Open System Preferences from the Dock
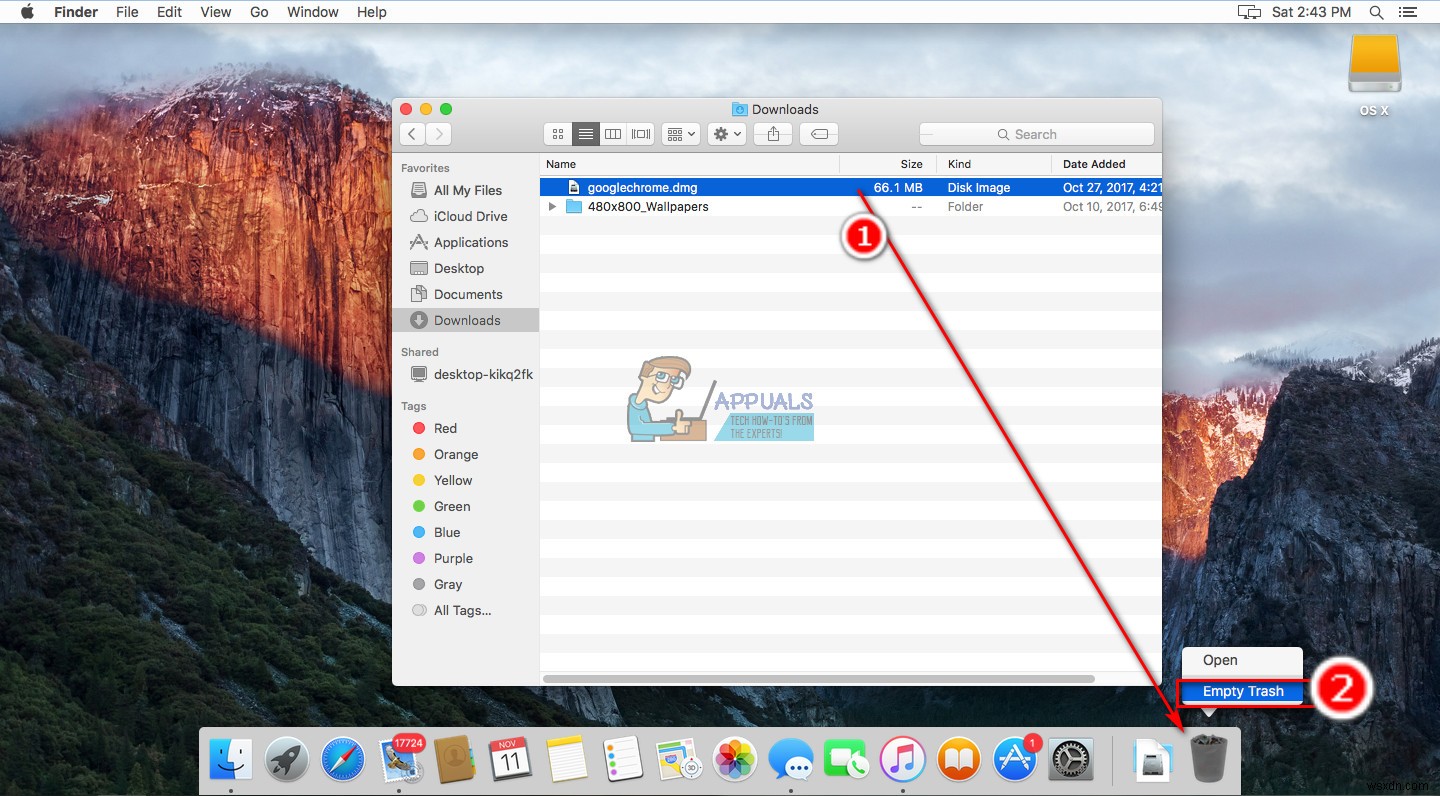This screenshot has height=796, width=1440. pyautogui.click(x=1071, y=759)
